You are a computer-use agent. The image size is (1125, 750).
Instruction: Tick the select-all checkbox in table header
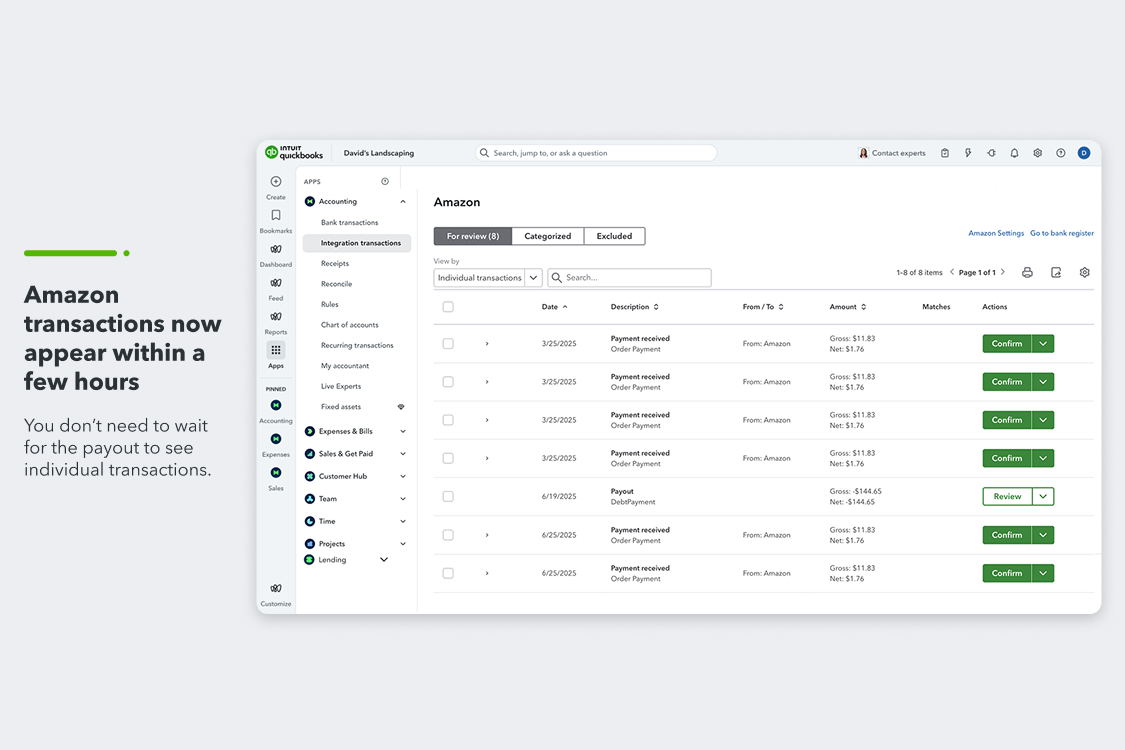pyautogui.click(x=448, y=307)
